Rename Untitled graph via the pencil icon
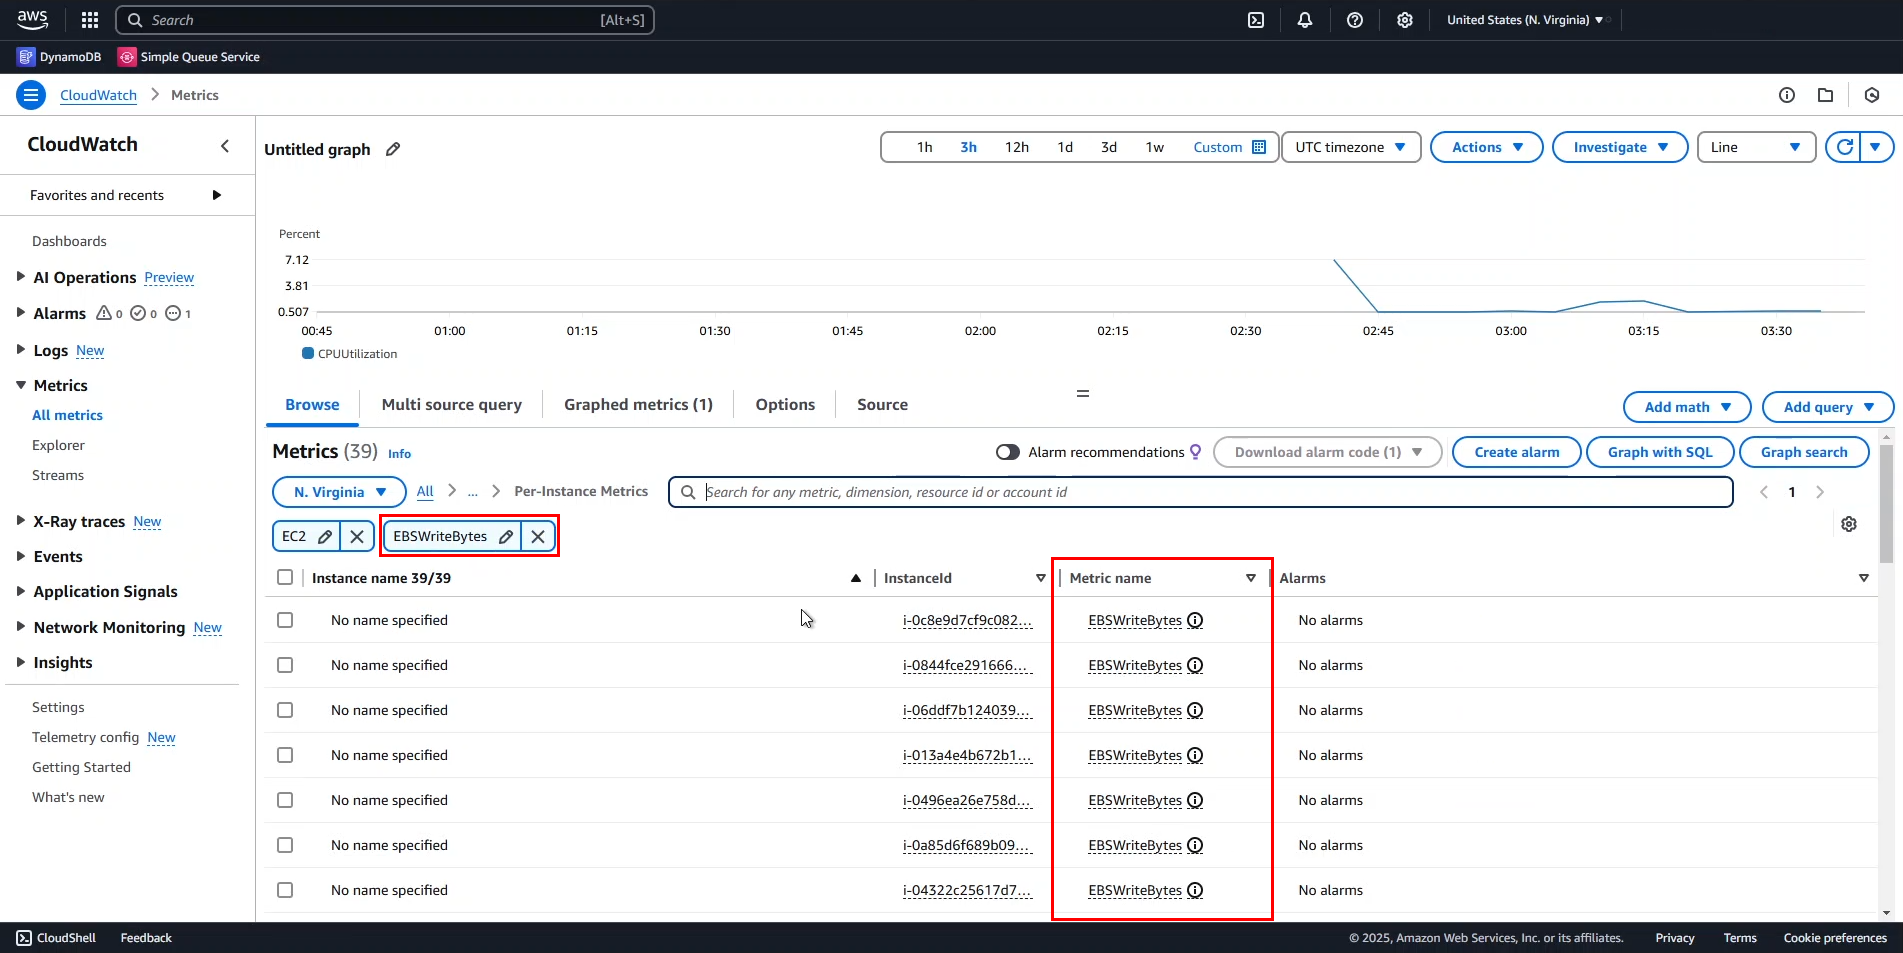The image size is (1903, 953). [392, 149]
